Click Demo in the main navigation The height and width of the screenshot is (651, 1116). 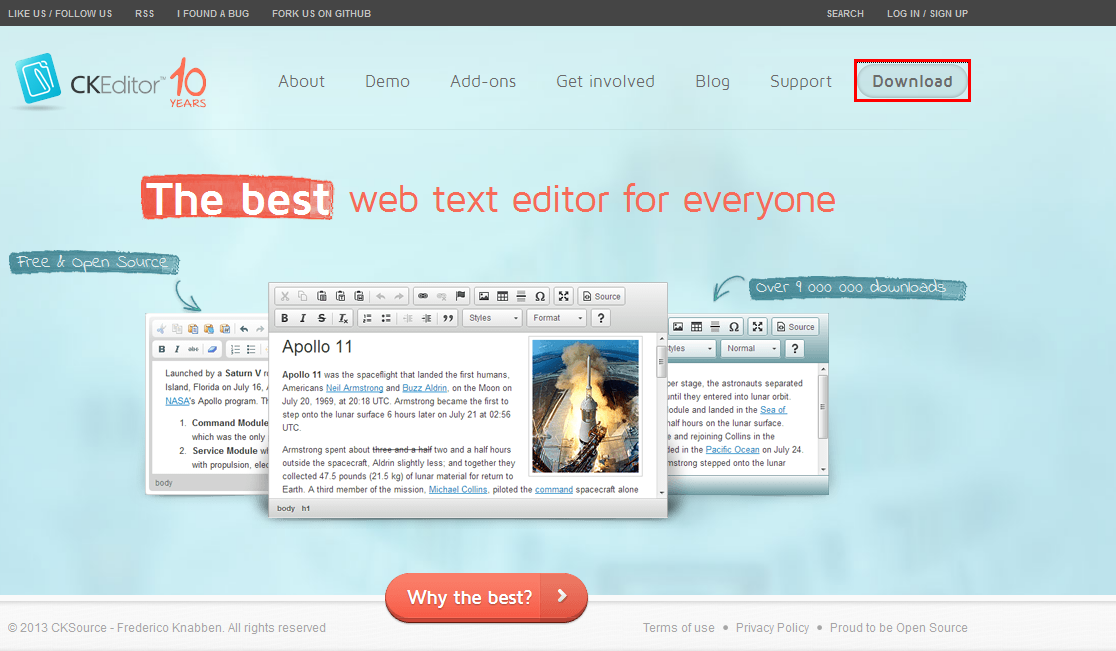coord(387,81)
